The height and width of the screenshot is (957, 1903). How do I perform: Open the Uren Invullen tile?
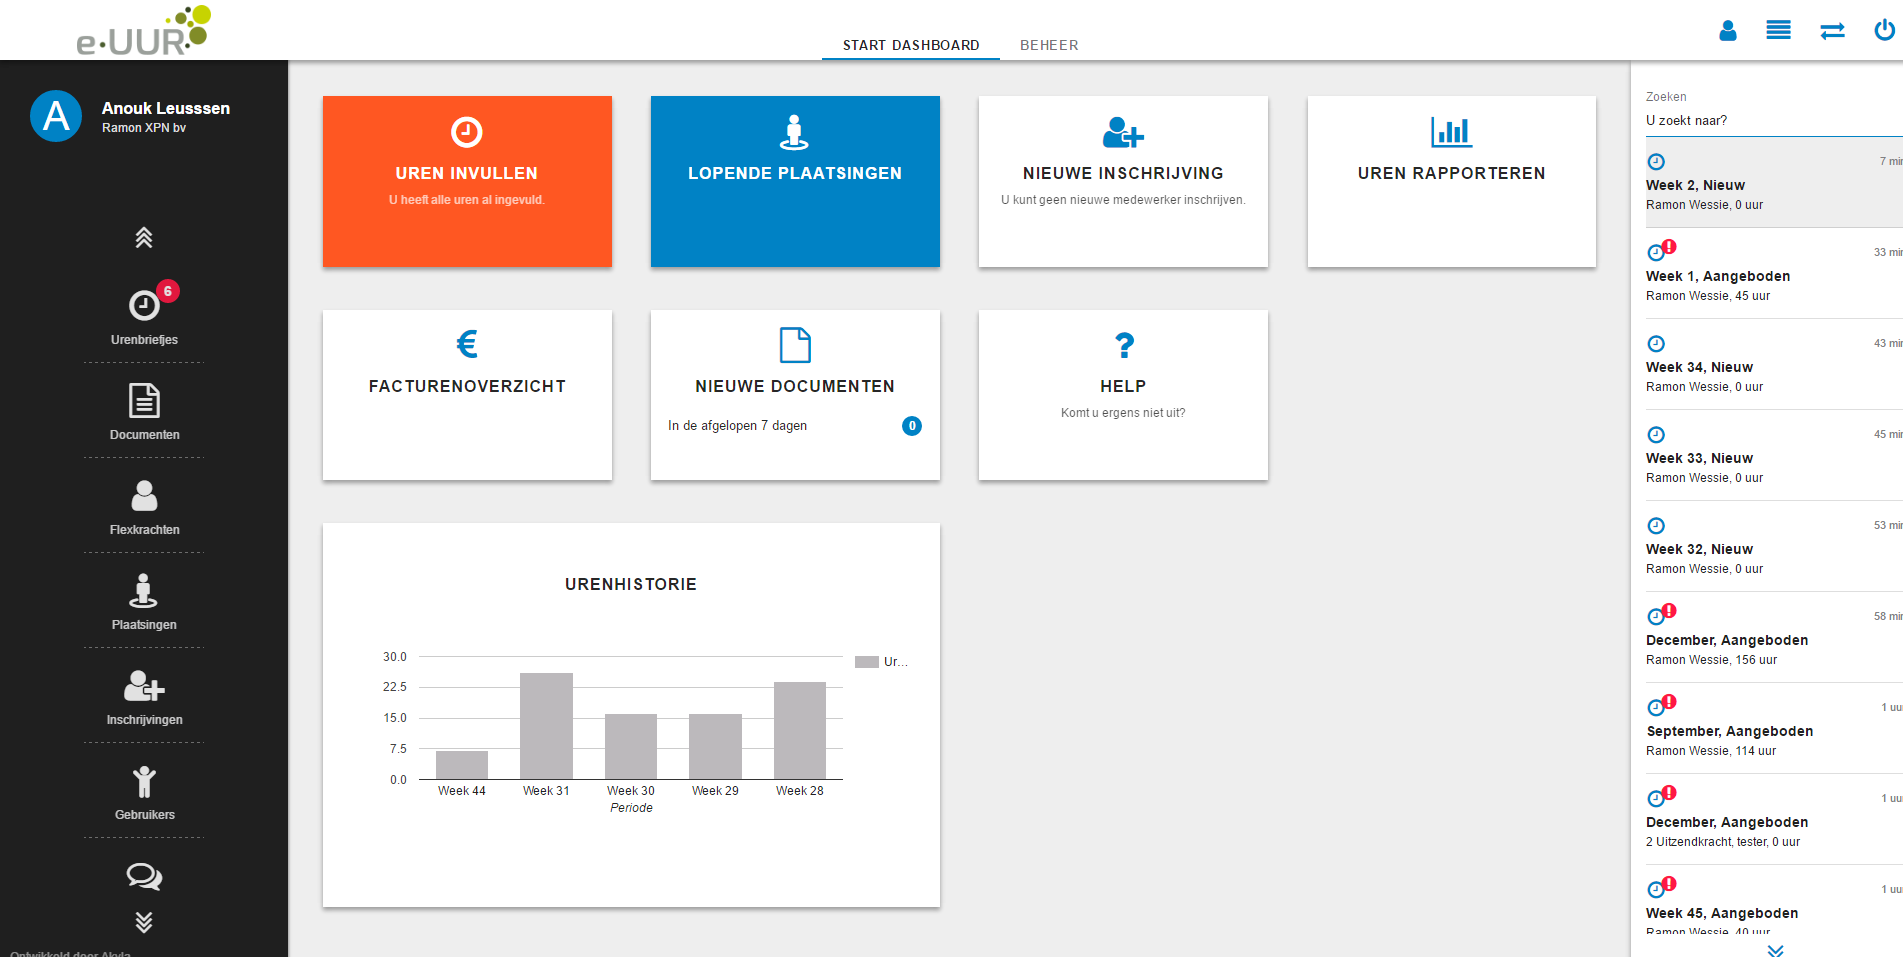tap(467, 181)
